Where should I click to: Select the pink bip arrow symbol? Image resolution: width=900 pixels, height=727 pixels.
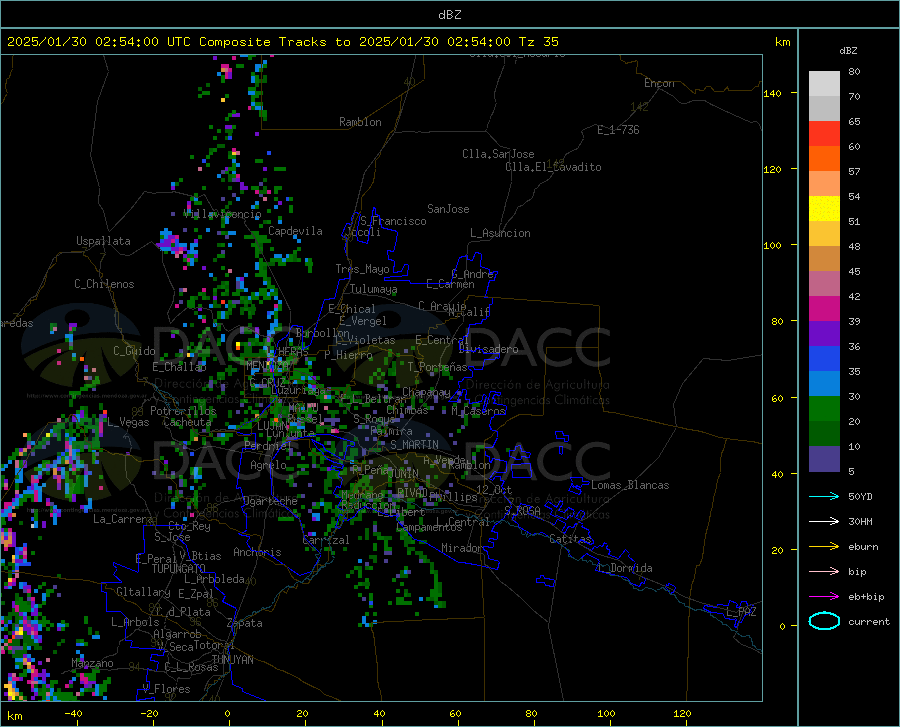pos(824,572)
